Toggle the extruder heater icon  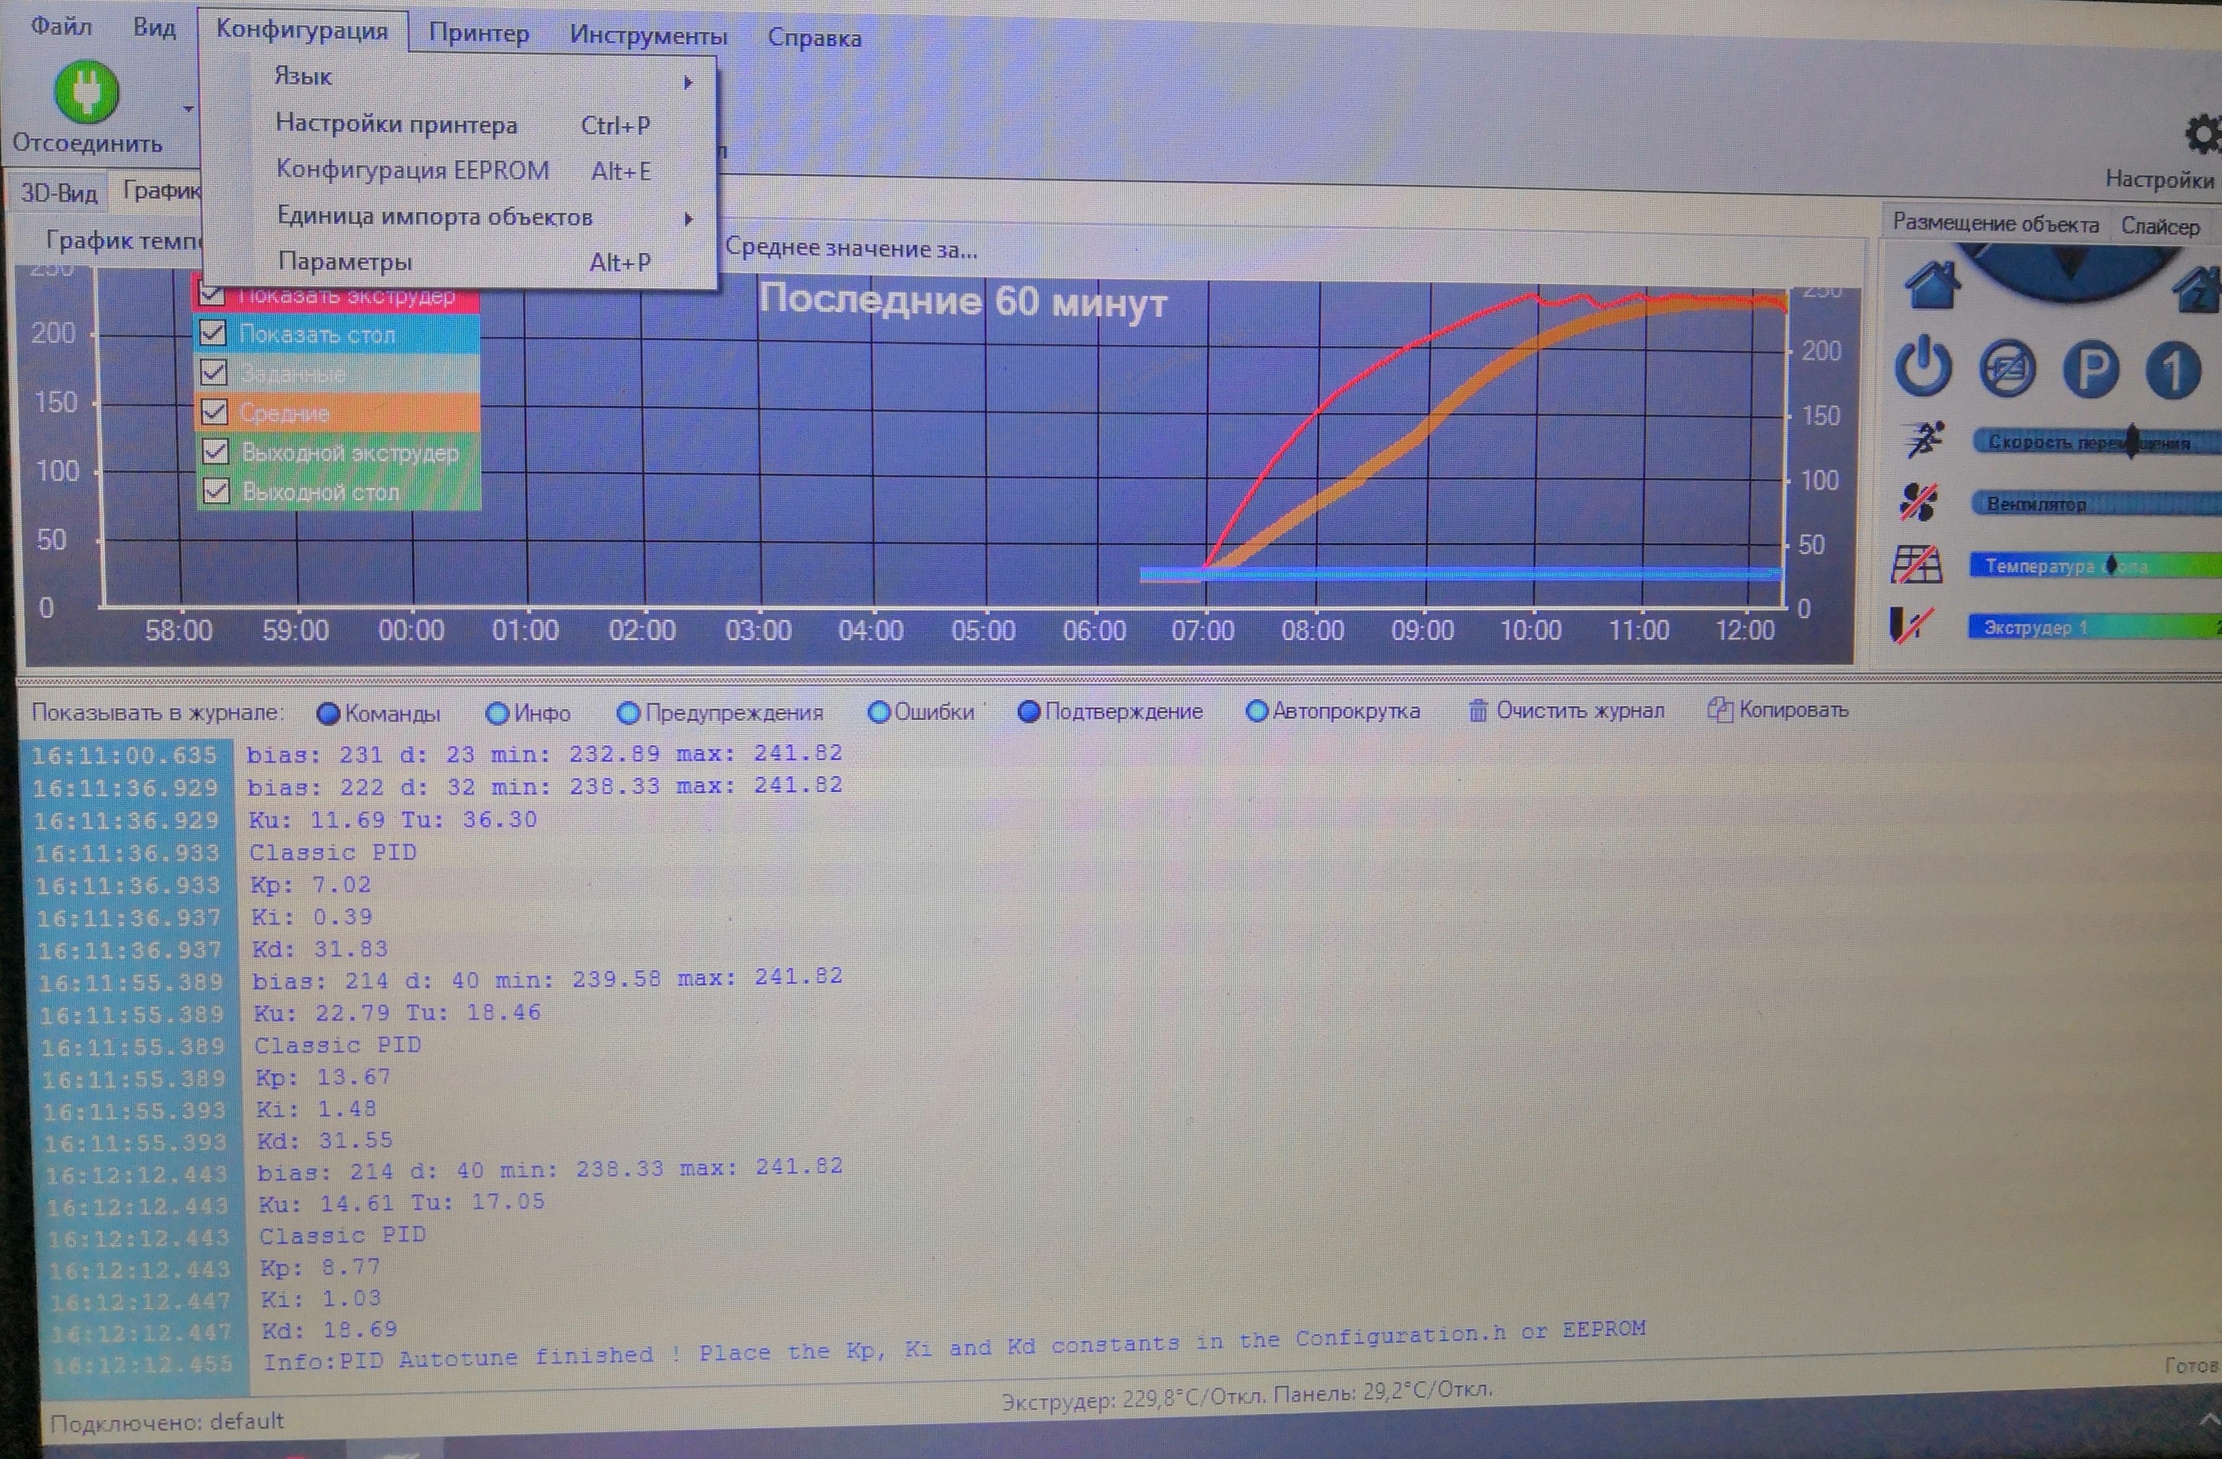(x=1911, y=626)
